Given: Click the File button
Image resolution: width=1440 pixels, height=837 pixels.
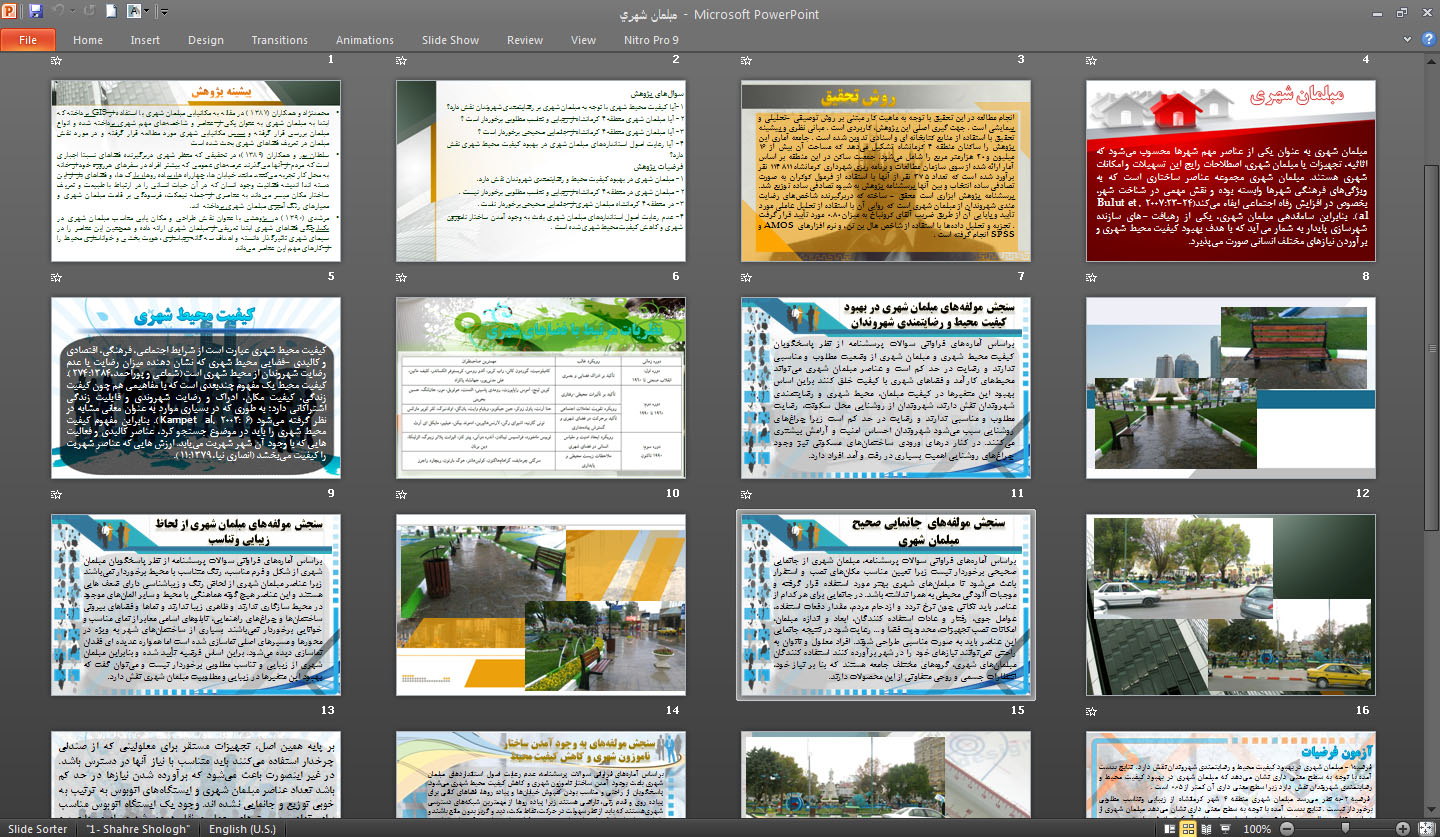Looking at the screenshot, I should click(x=28, y=40).
